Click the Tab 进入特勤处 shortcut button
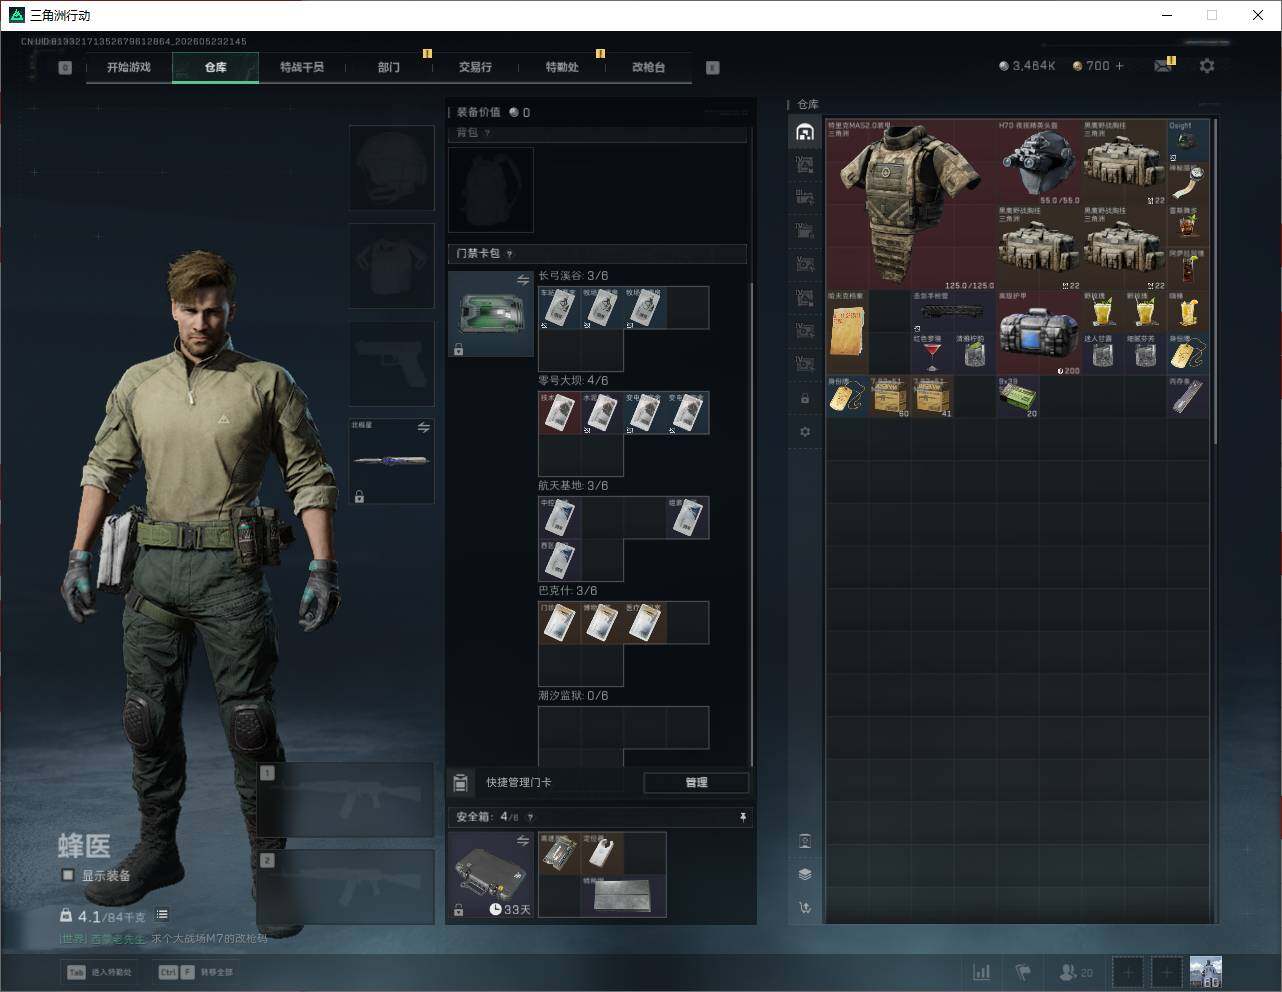 [99, 972]
